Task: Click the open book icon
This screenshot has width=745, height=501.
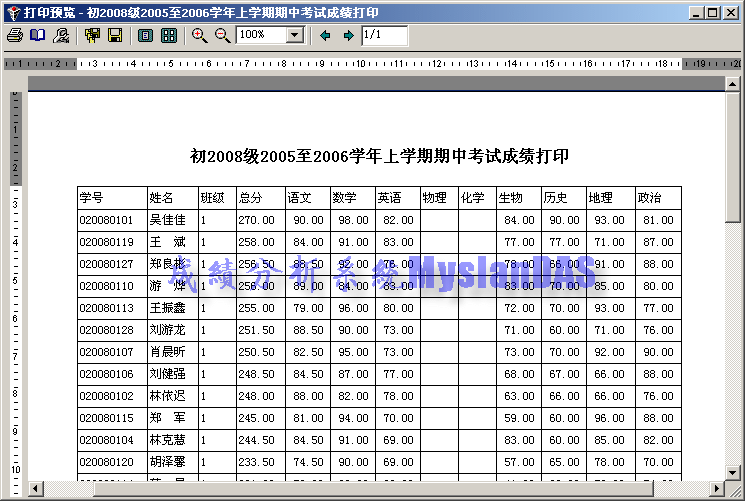Action: point(38,35)
